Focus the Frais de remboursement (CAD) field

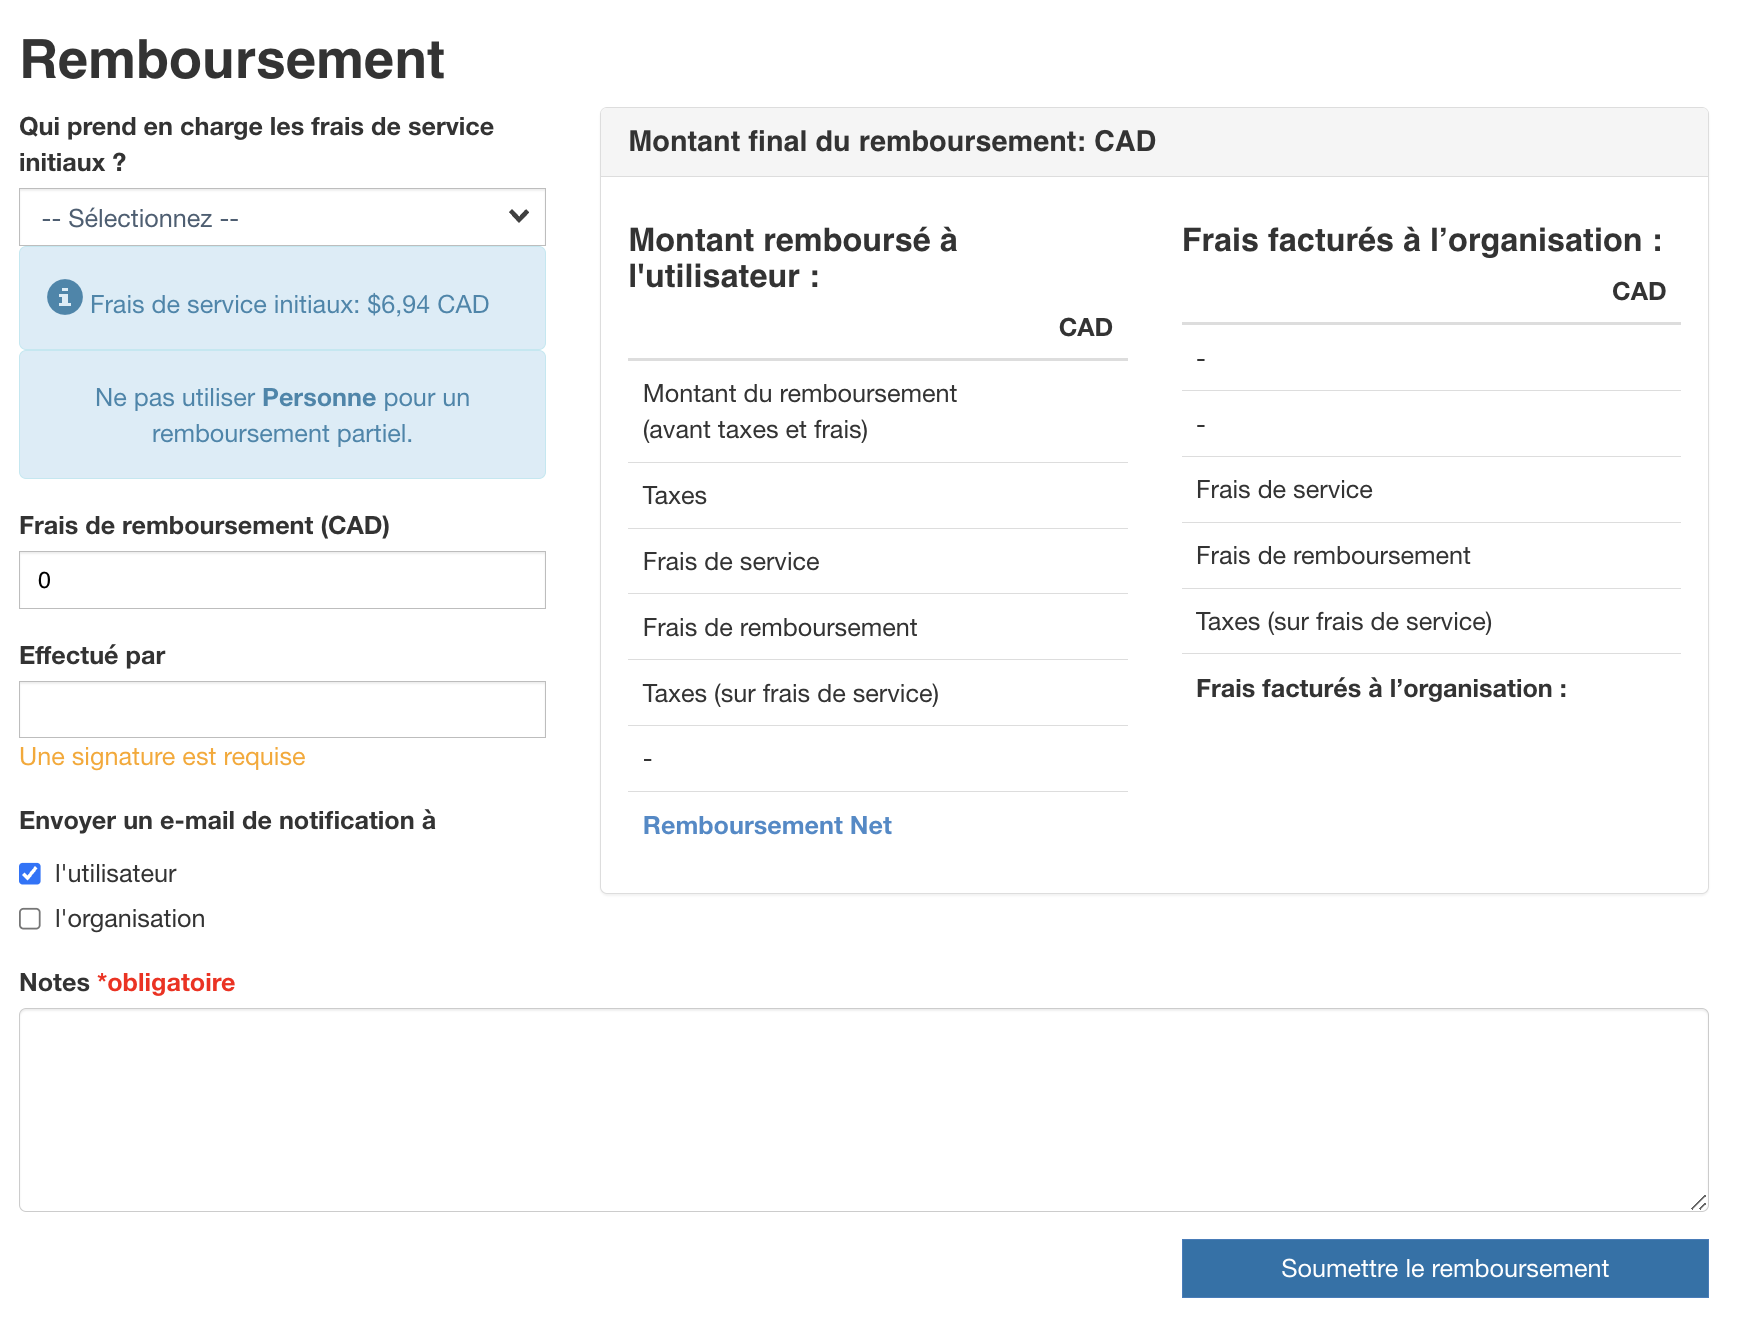click(282, 580)
